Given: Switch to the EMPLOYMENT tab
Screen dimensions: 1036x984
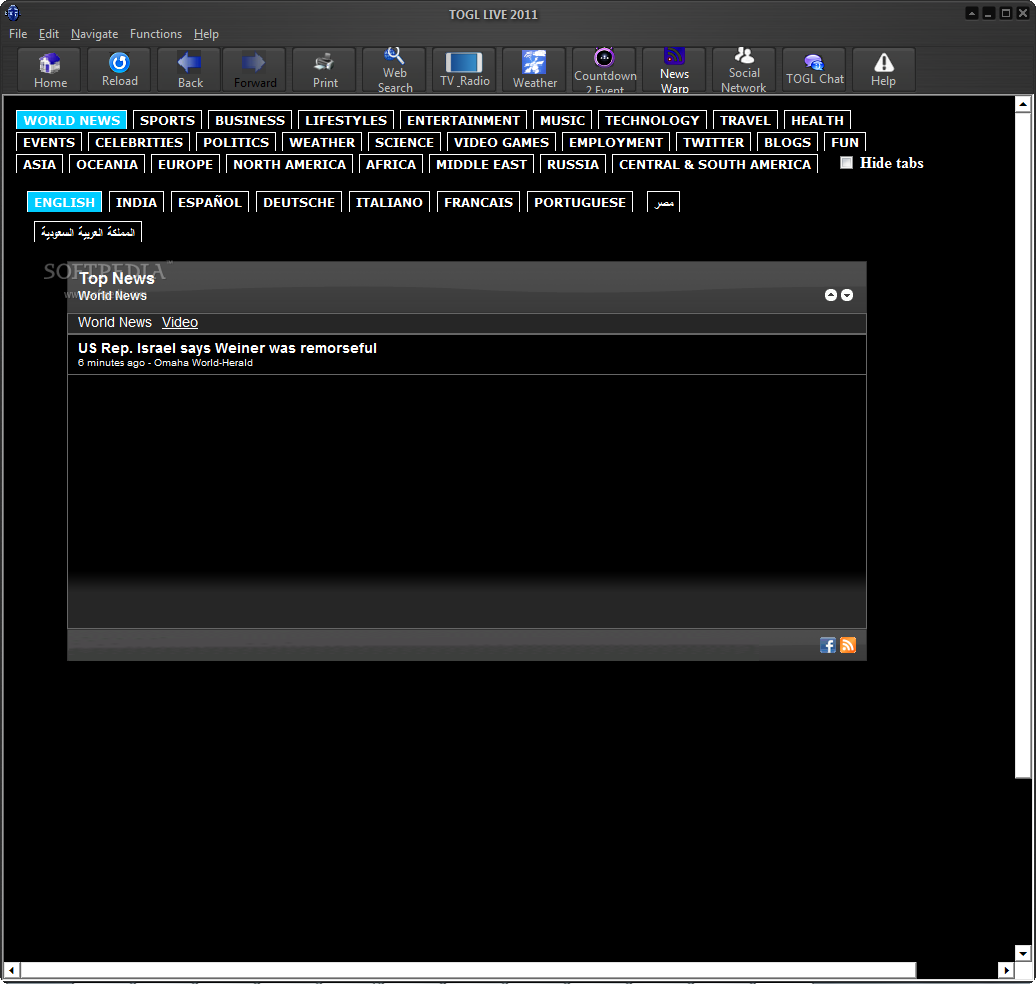Looking at the screenshot, I should point(616,142).
